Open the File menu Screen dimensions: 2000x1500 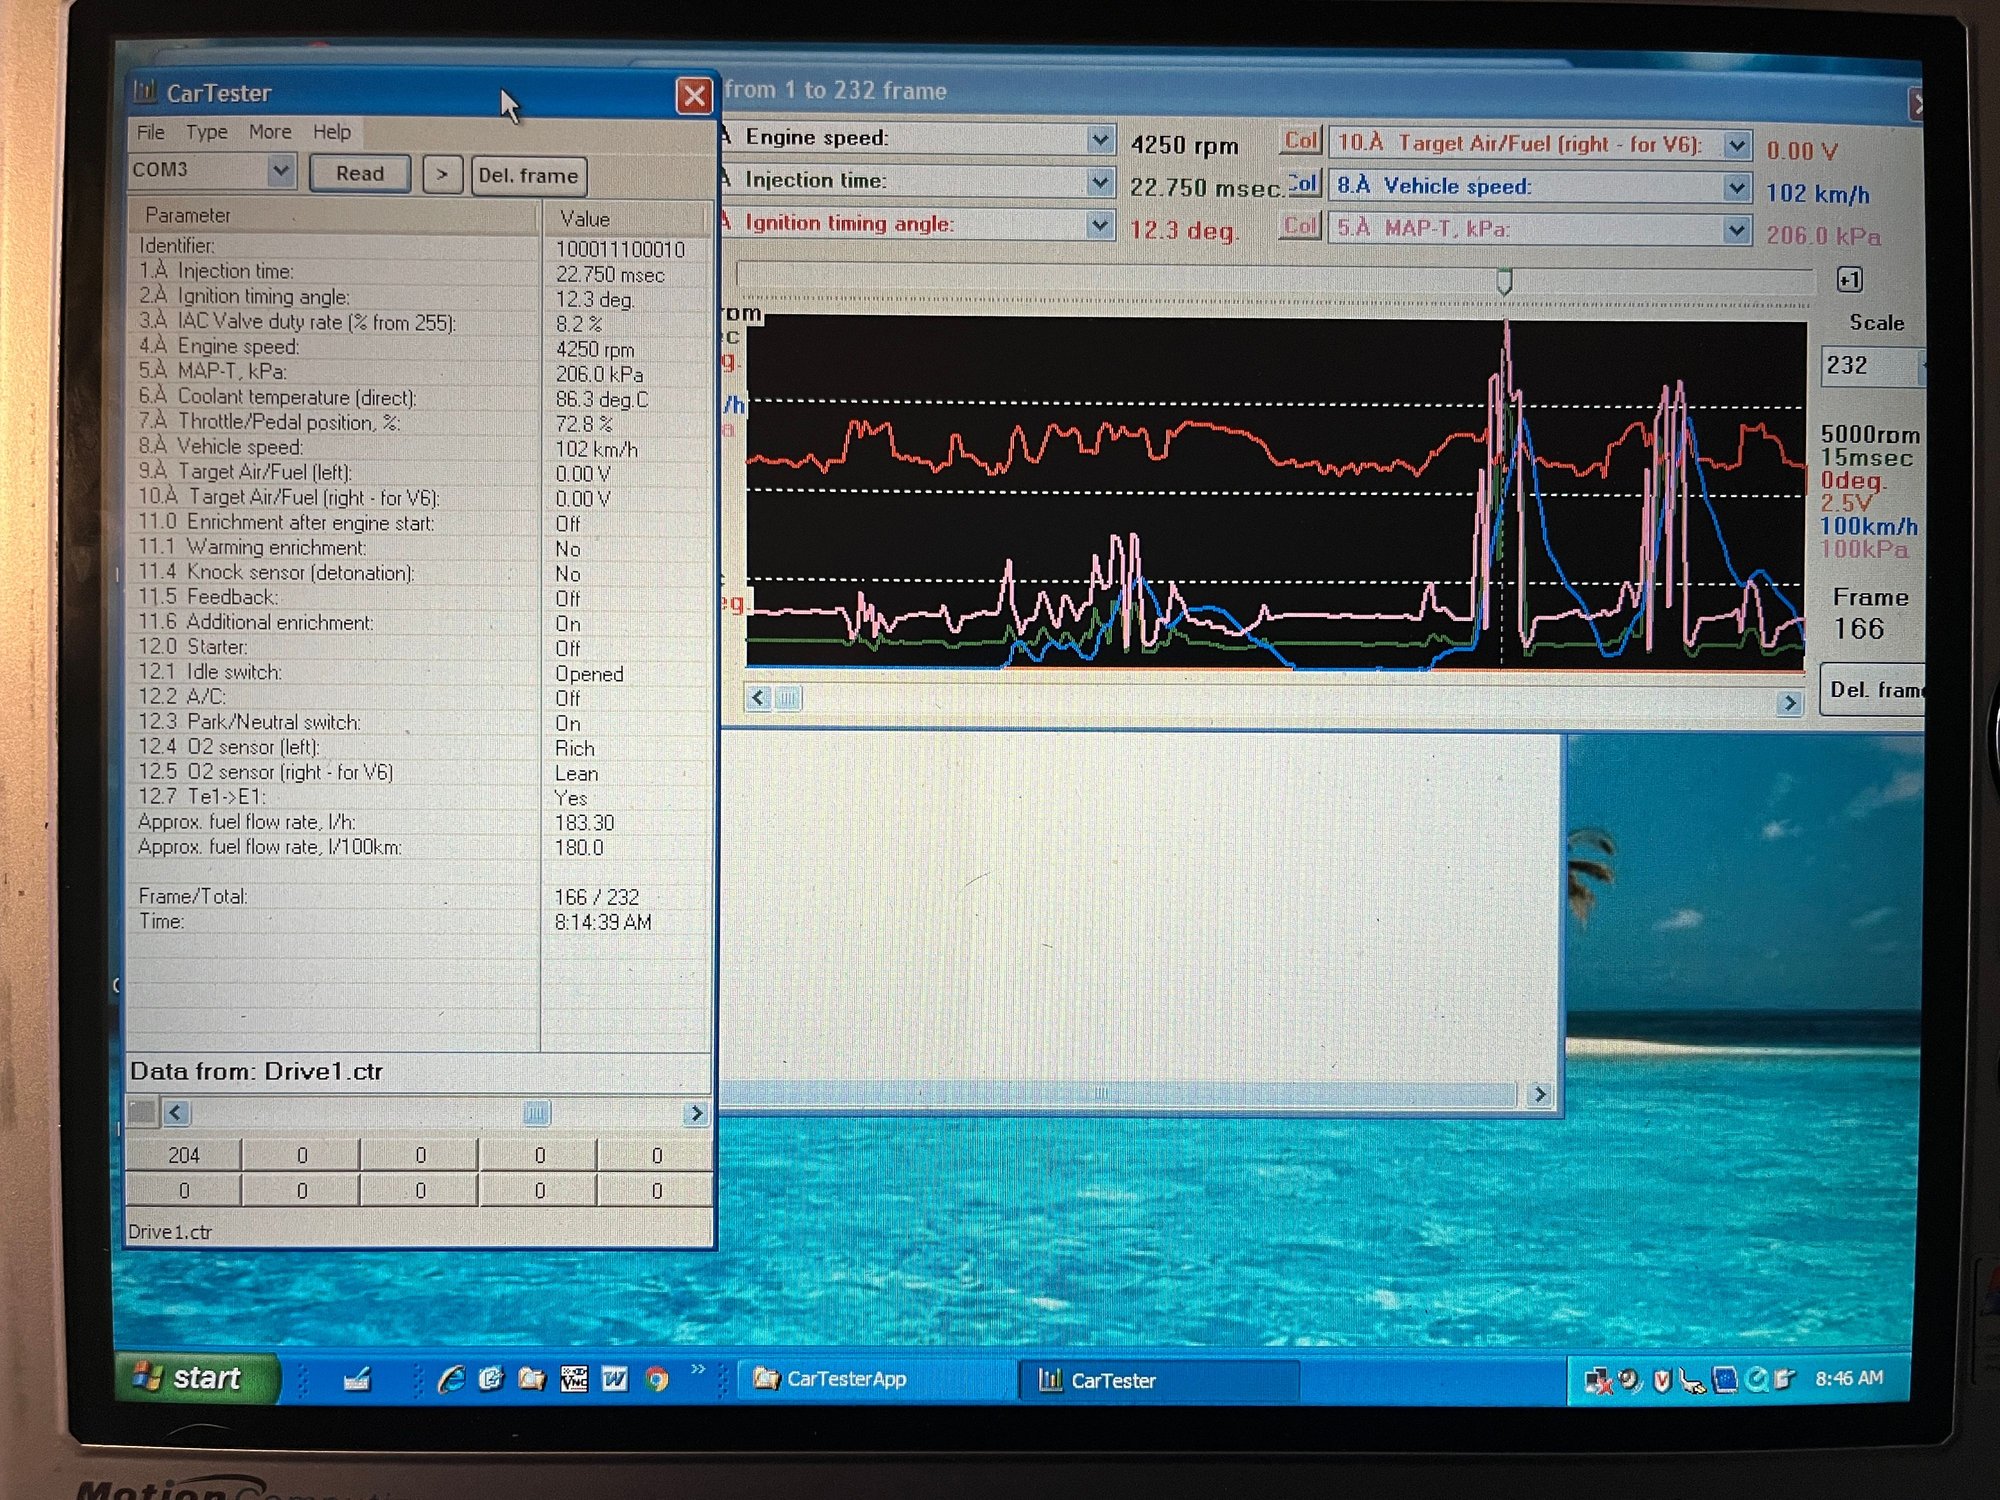tap(151, 132)
